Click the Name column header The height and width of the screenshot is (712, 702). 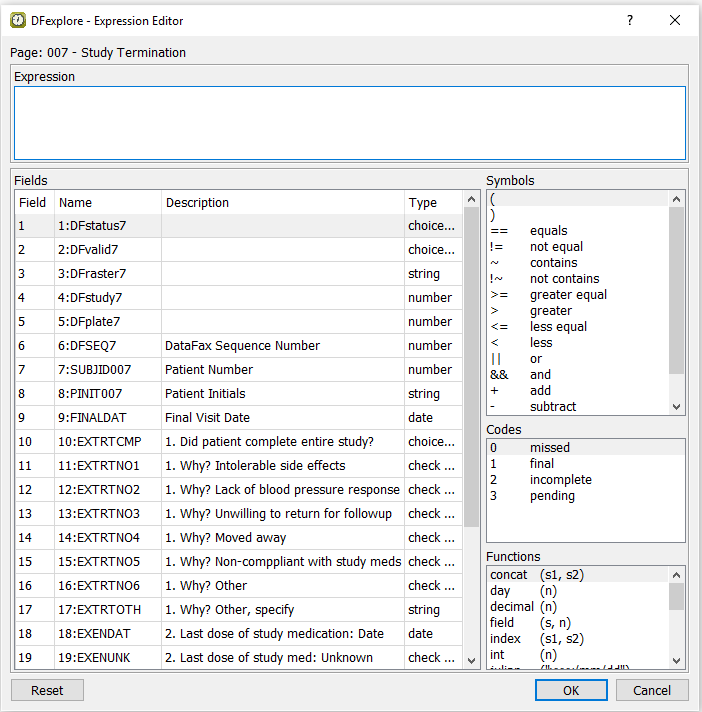coord(107,203)
